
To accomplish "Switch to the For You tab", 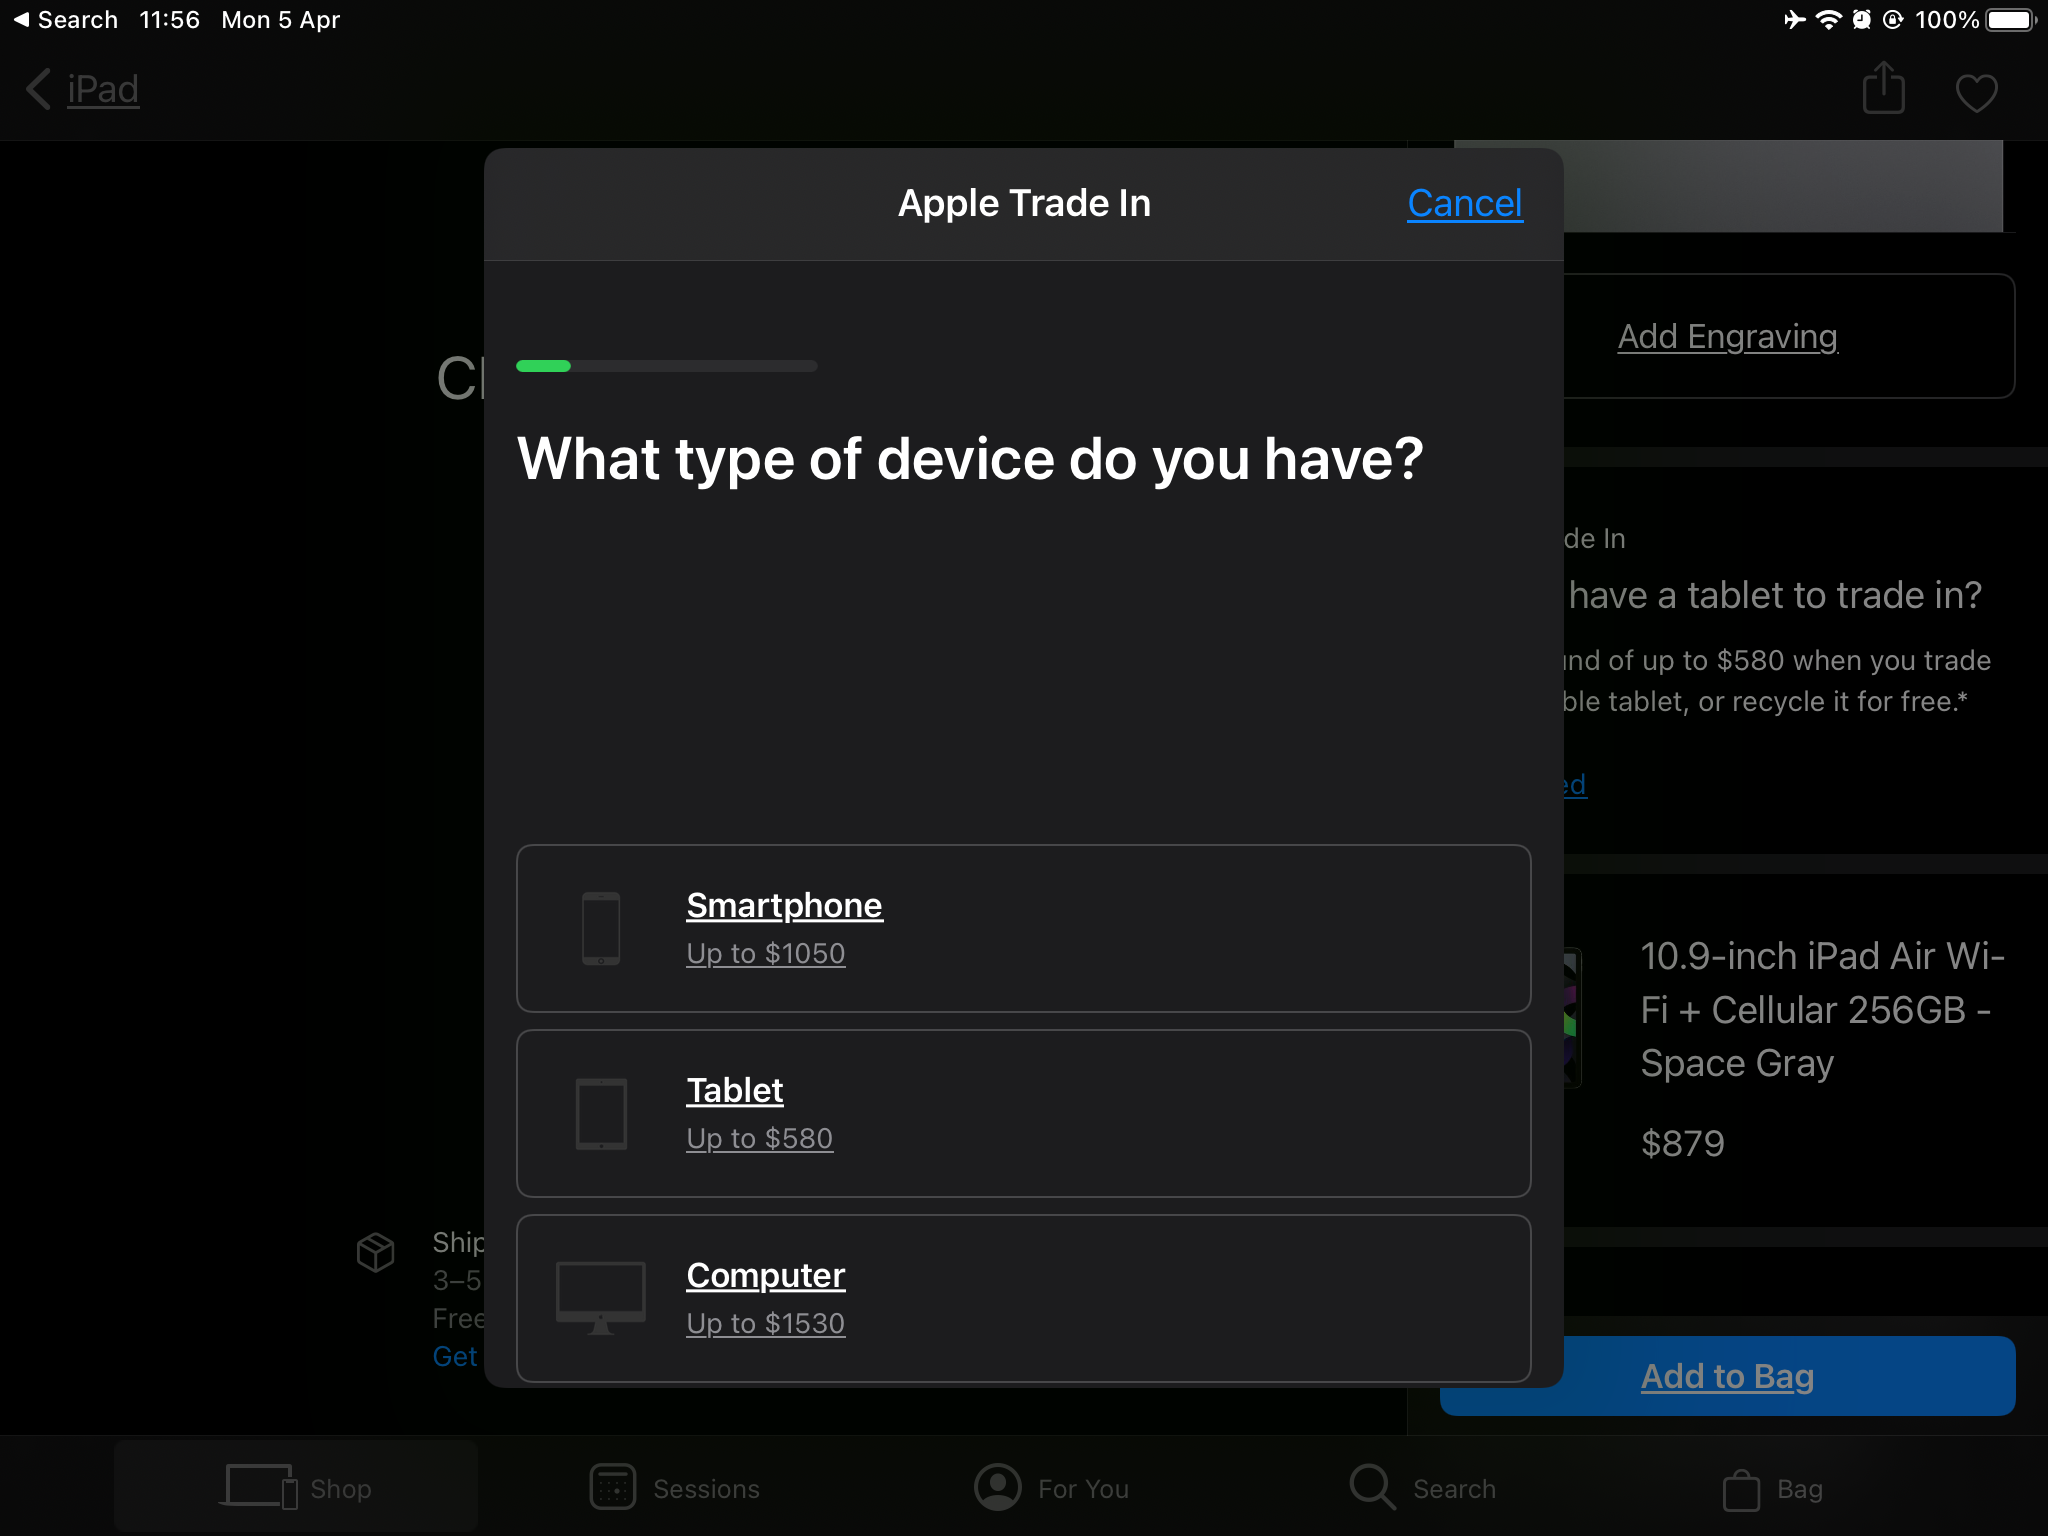I will pyautogui.click(x=1052, y=1488).
